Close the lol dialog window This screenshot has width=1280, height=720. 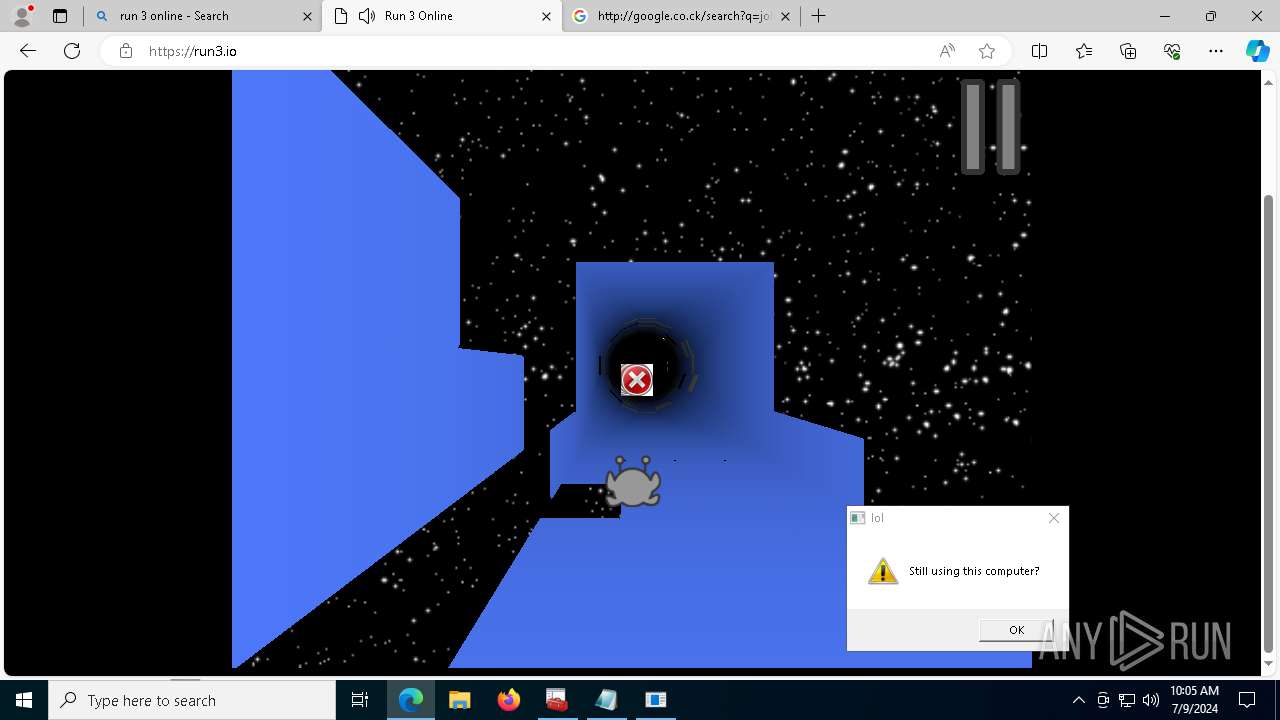point(1053,518)
